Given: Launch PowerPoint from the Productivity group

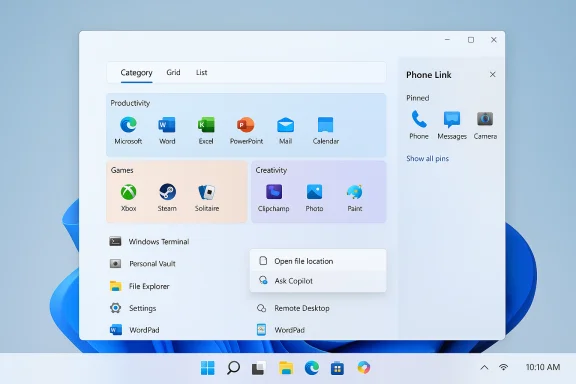Looking at the screenshot, I should [x=246, y=130].
